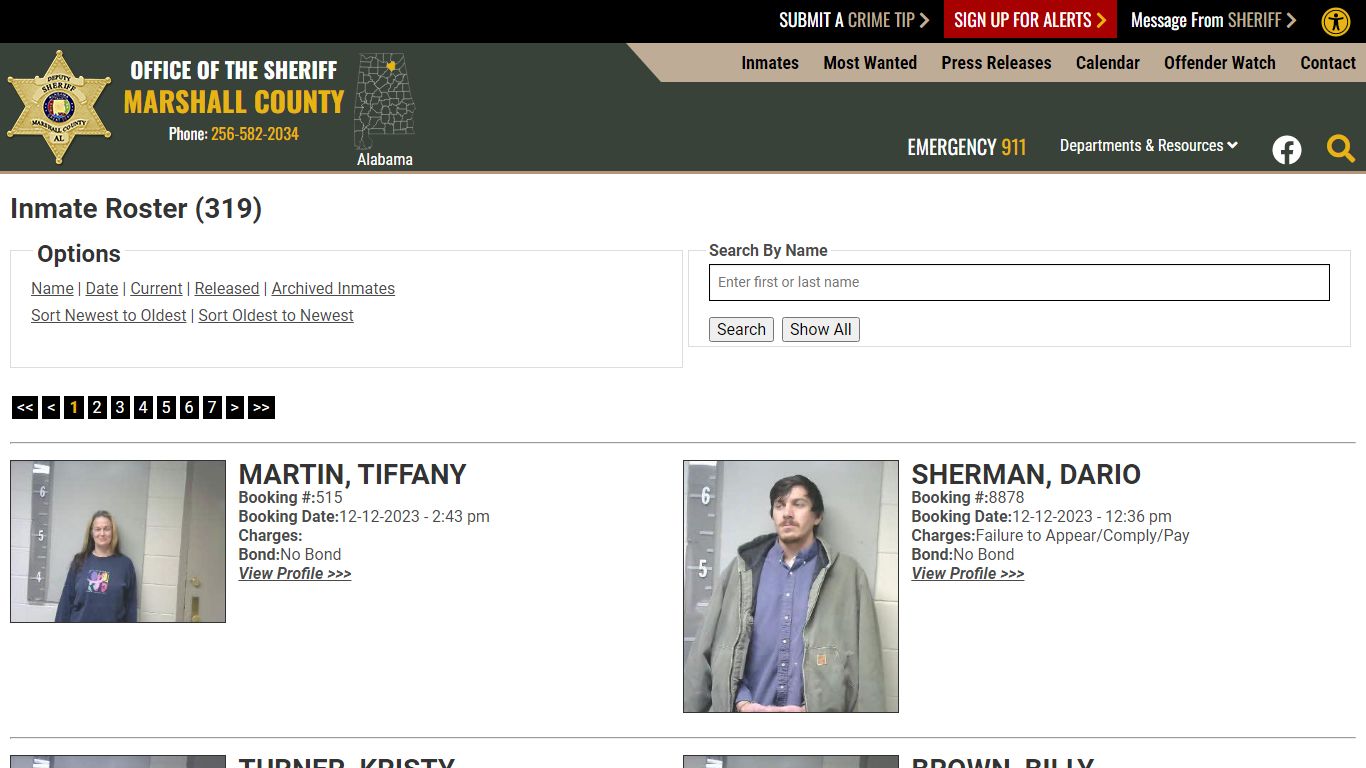Screen dimensions: 1366x768
Task: Click the Emergency 911 text
Action: point(966,147)
